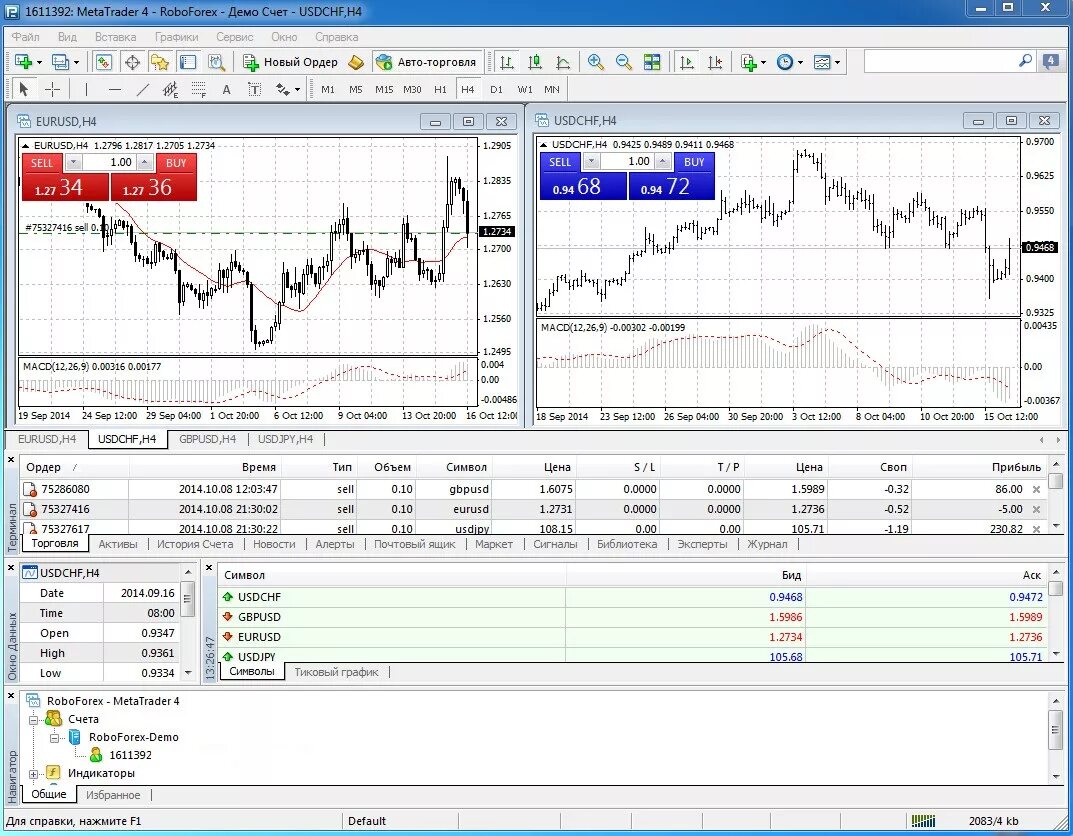Open the Сервис menu
The height and width of the screenshot is (836, 1073).
[234, 37]
